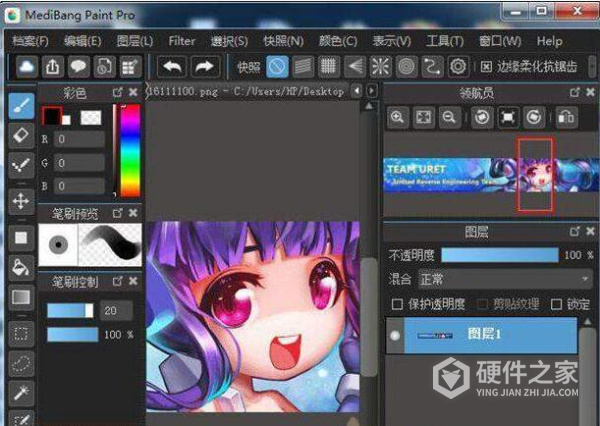The height and width of the screenshot is (426, 600).
Task: Fit canvas to window in navigator
Action: tap(424, 117)
